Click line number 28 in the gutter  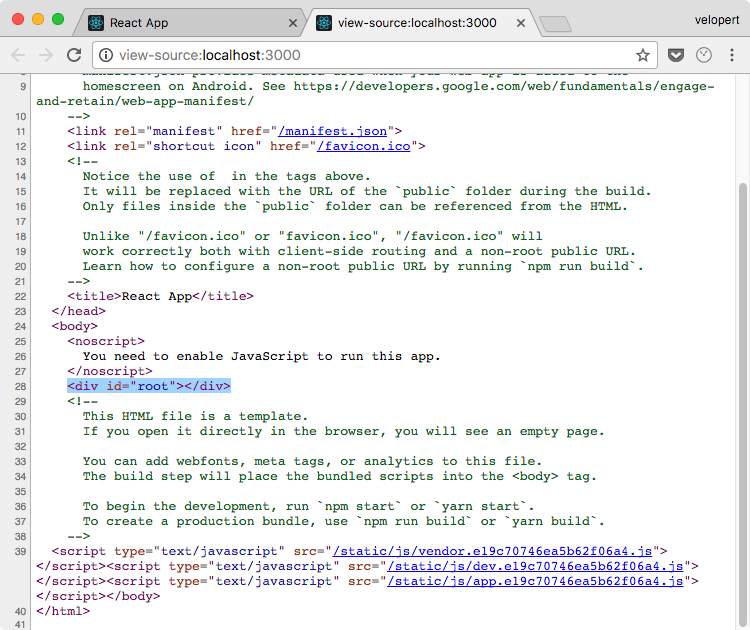pos(20,387)
